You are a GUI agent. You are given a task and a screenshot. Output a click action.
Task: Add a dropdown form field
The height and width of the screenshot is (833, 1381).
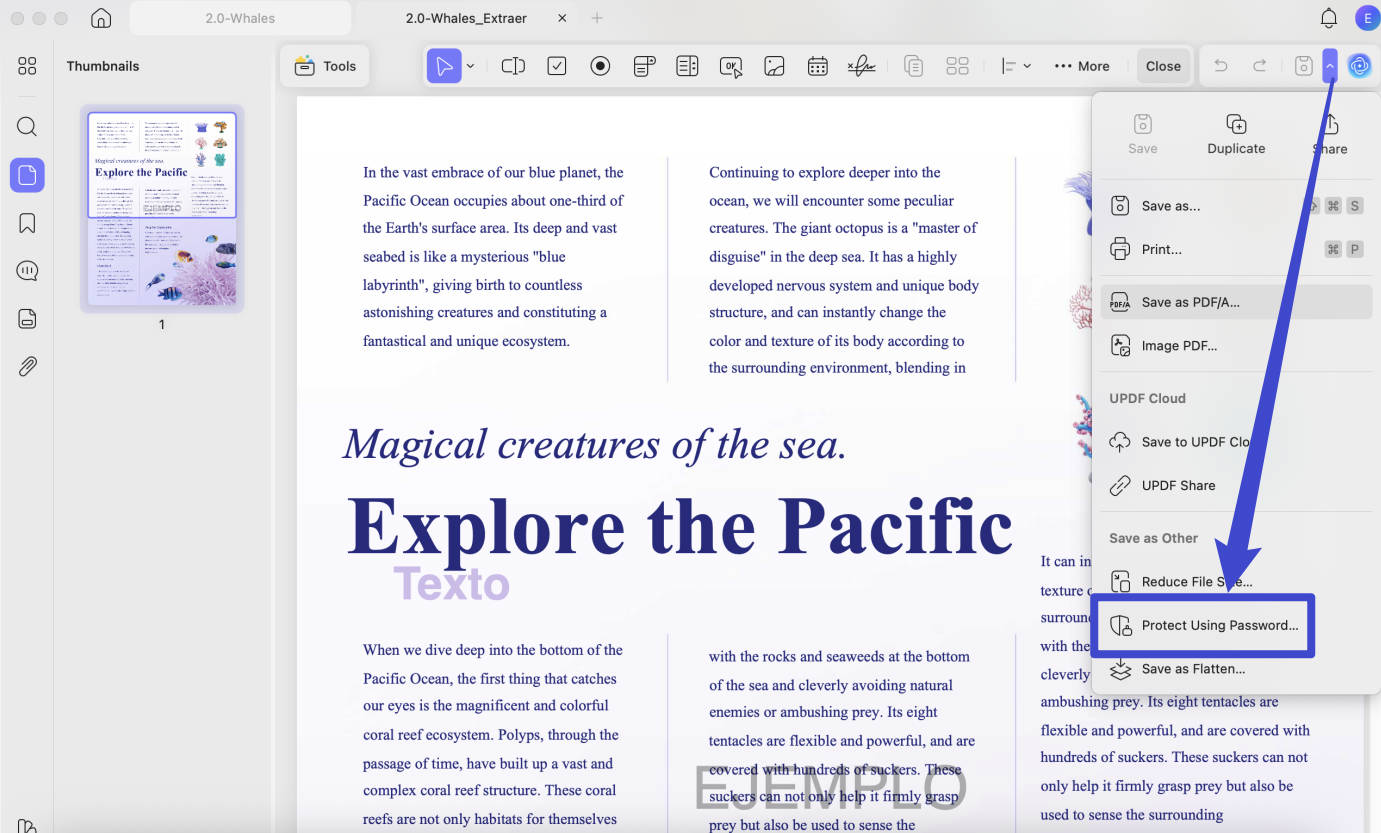(x=644, y=66)
